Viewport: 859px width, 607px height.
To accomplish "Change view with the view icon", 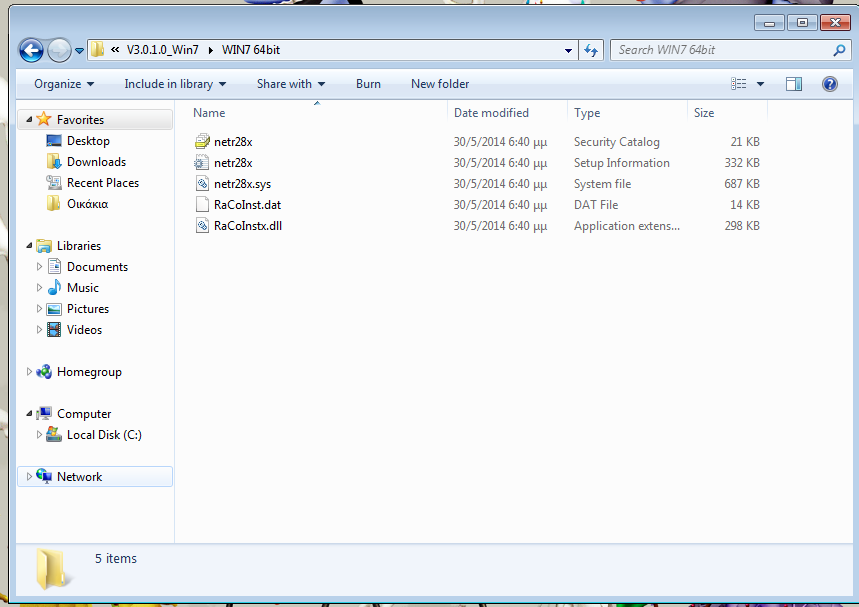I will coord(738,84).
